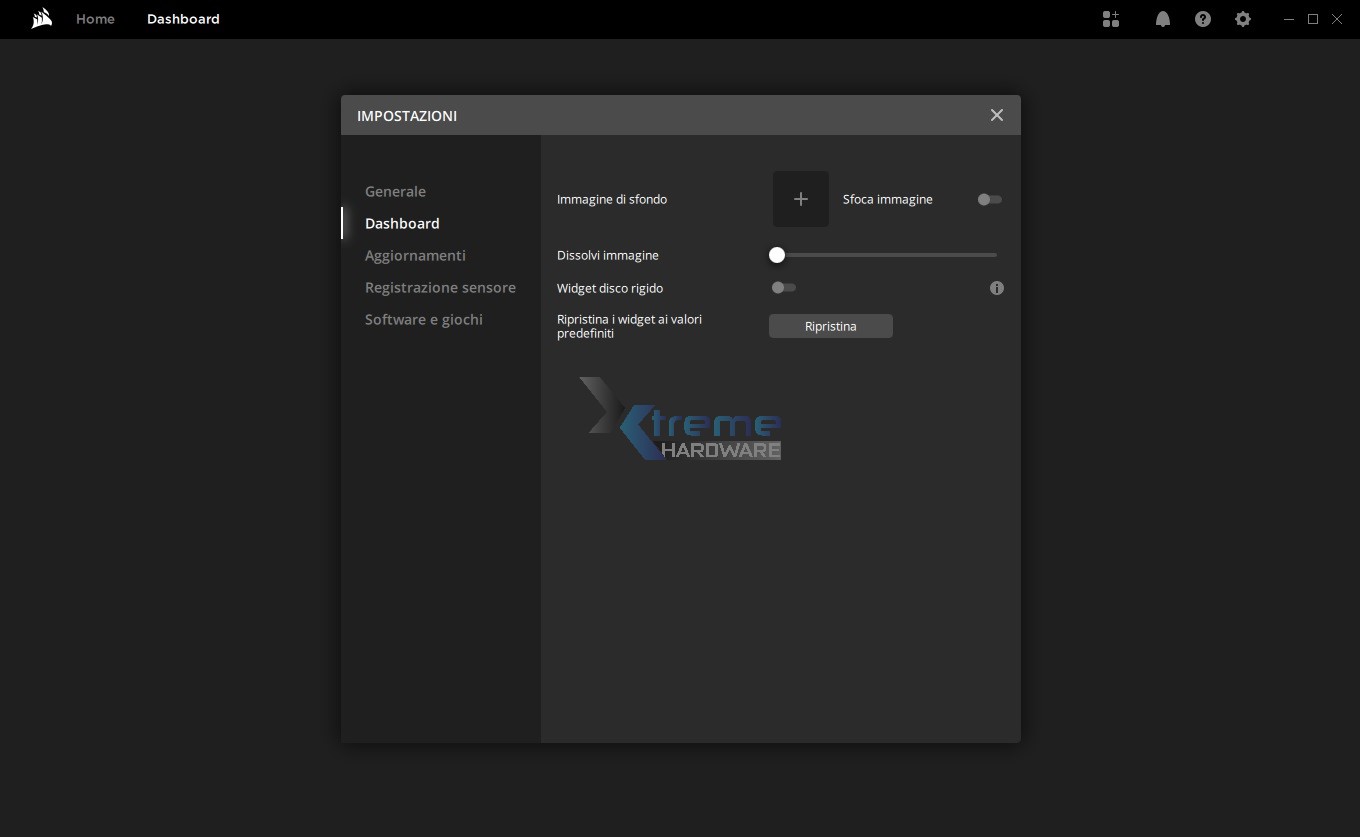Switch to the Dashboard top tab
Screen dimensions: 1360x837
click(x=183, y=19)
